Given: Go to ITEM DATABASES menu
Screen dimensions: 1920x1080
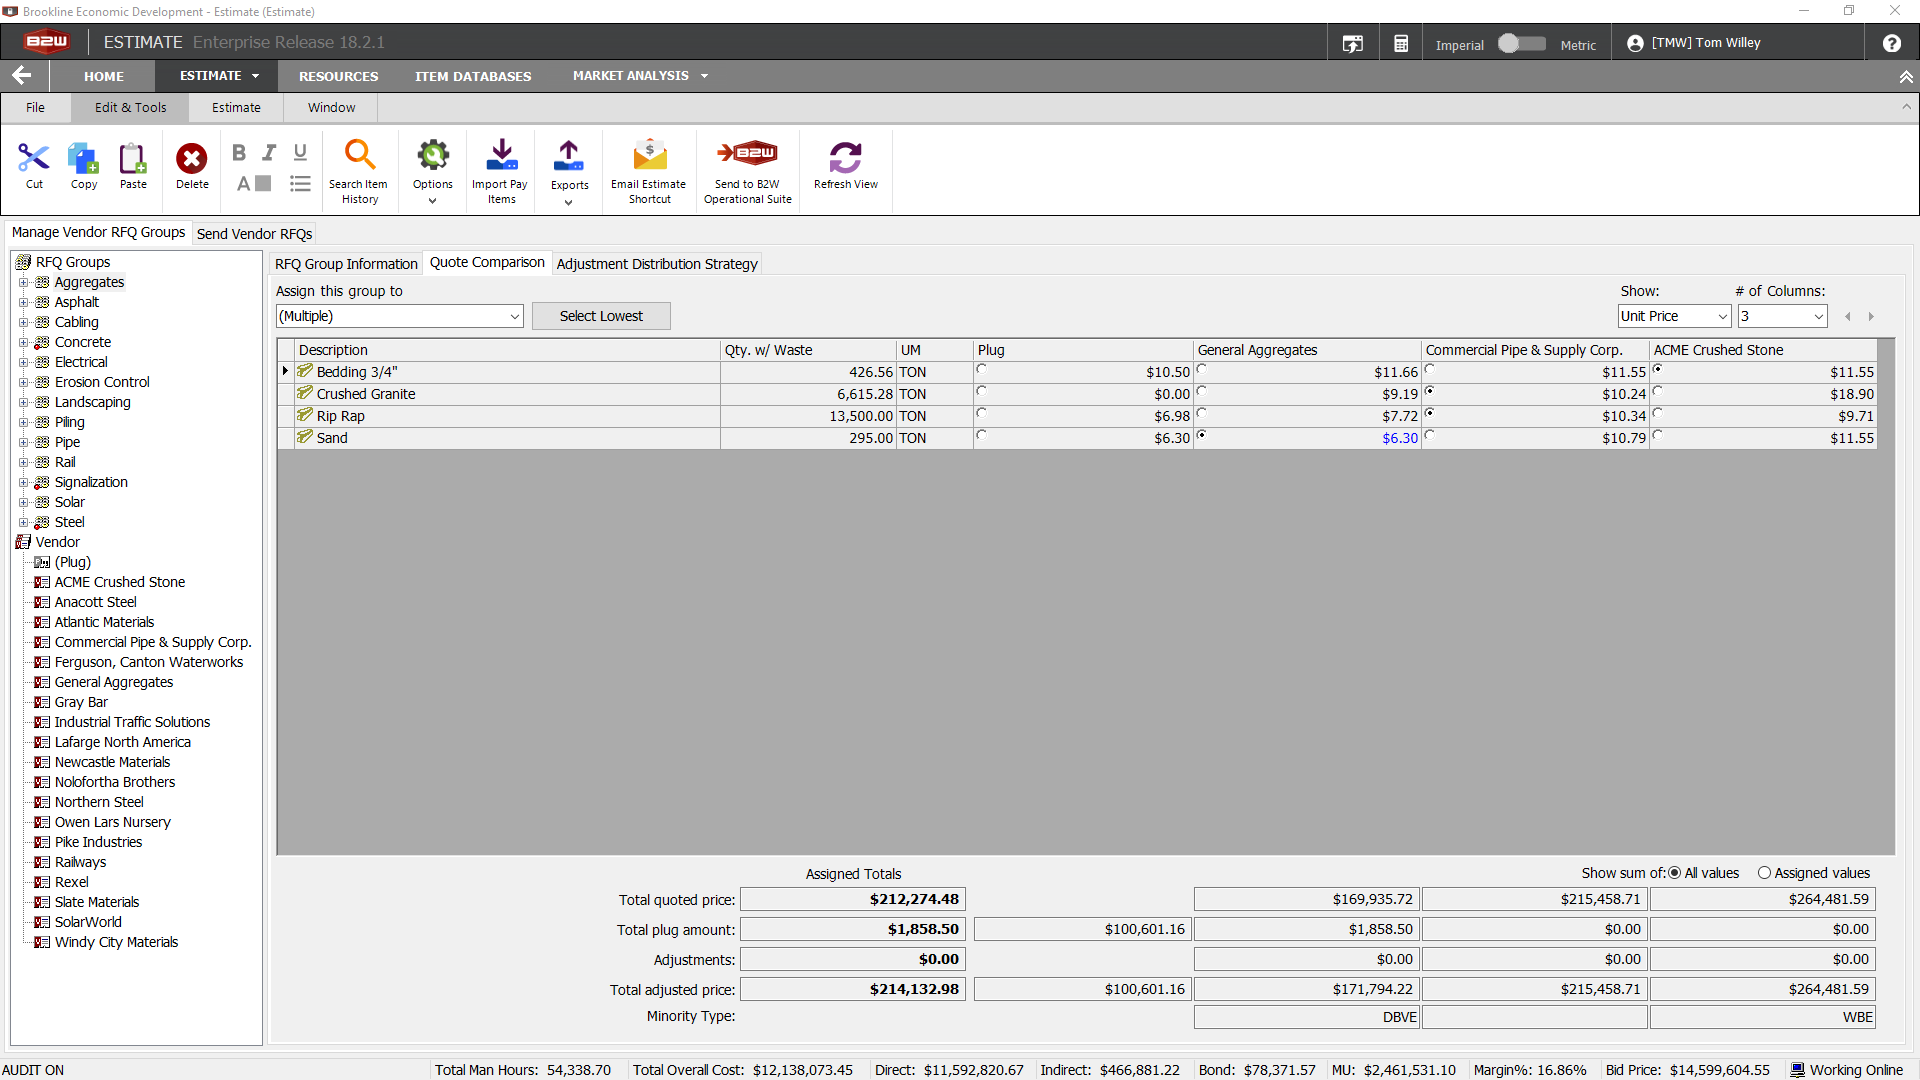Looking at the screenshot, I should pyautogui.click(x=473, y=76).
